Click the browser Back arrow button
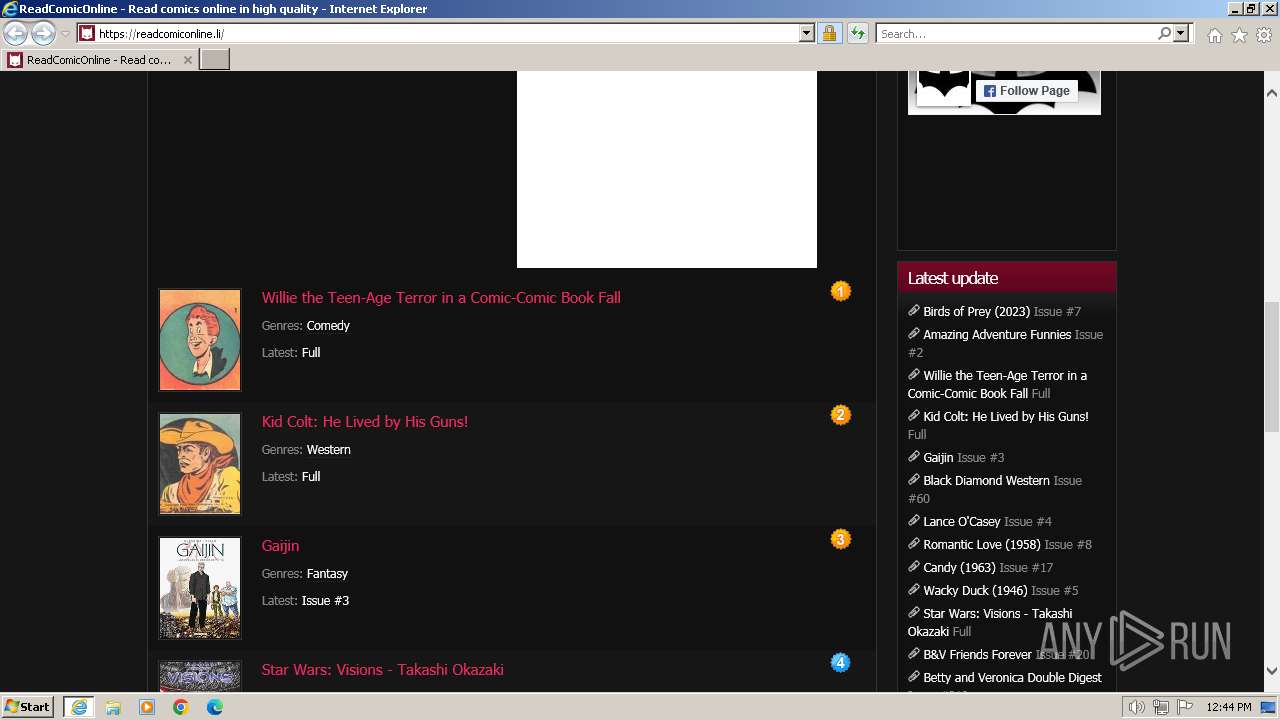The width and height of the screenshot is (1280, 720). point(15,33)
